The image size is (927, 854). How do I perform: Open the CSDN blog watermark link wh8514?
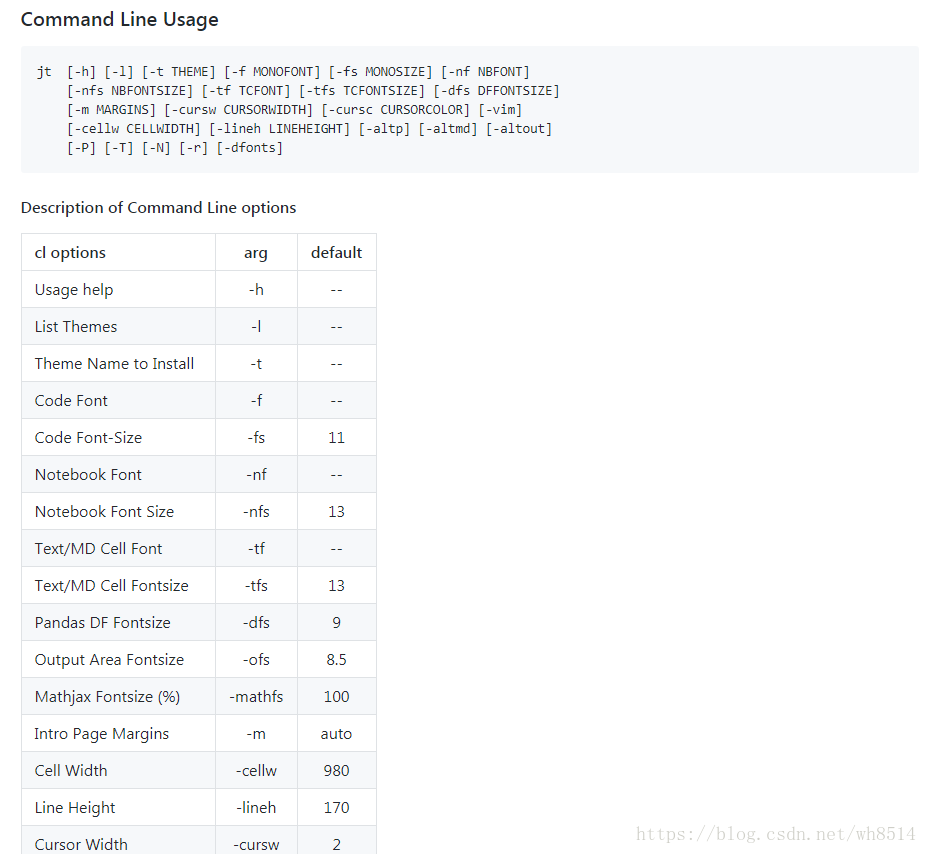[774, 833]
